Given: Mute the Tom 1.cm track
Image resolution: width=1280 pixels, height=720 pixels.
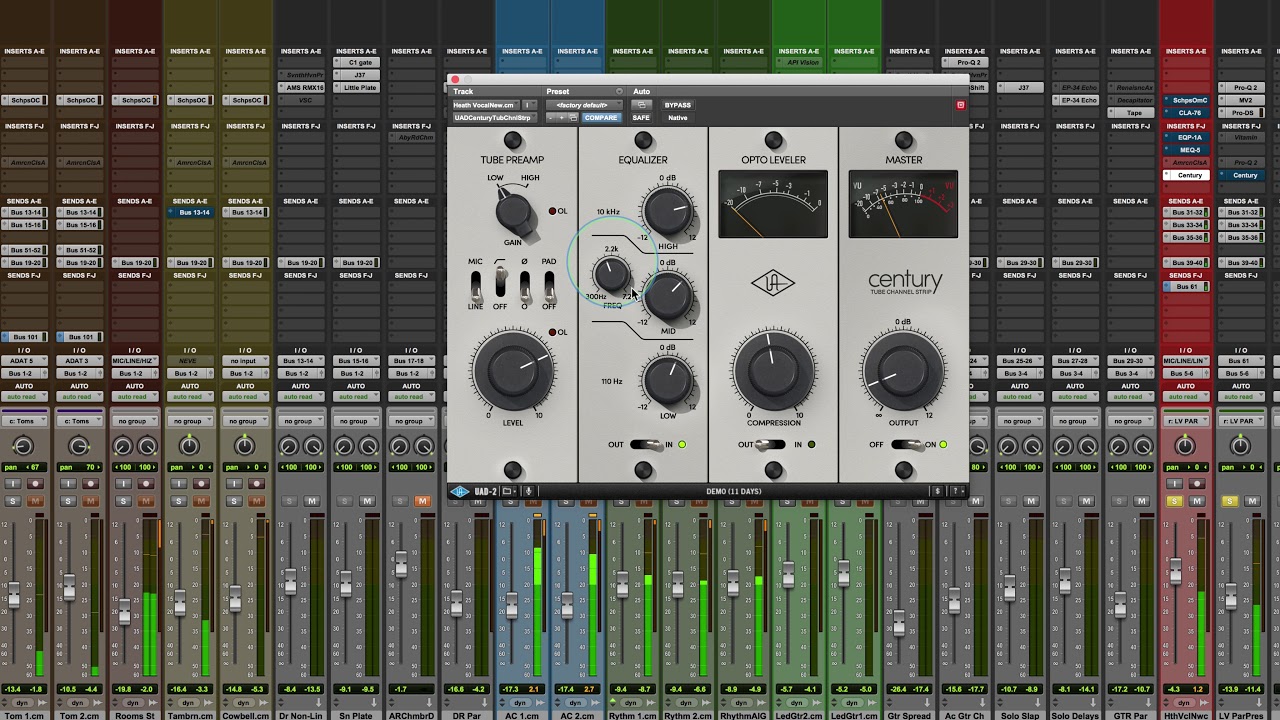Looking at the screenshot, I should (x=35, y=501).
